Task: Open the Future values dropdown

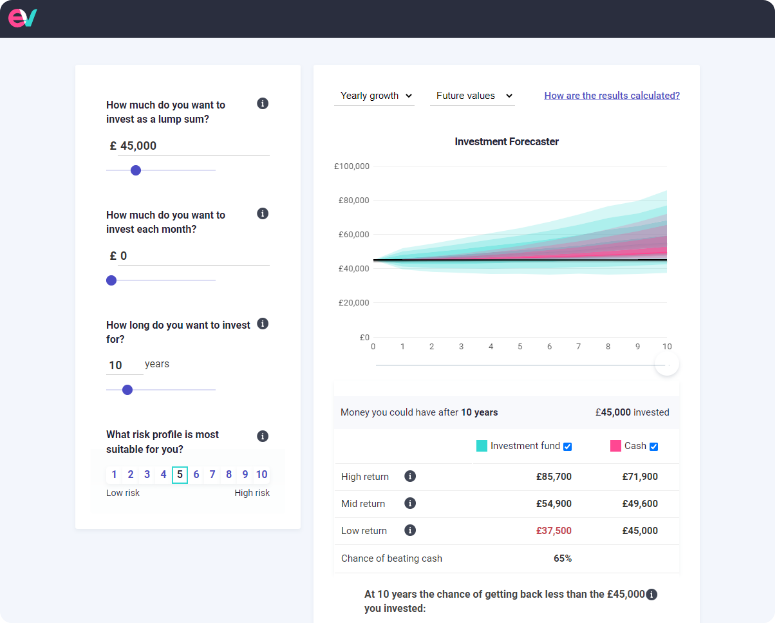Action: coord(473,96)
